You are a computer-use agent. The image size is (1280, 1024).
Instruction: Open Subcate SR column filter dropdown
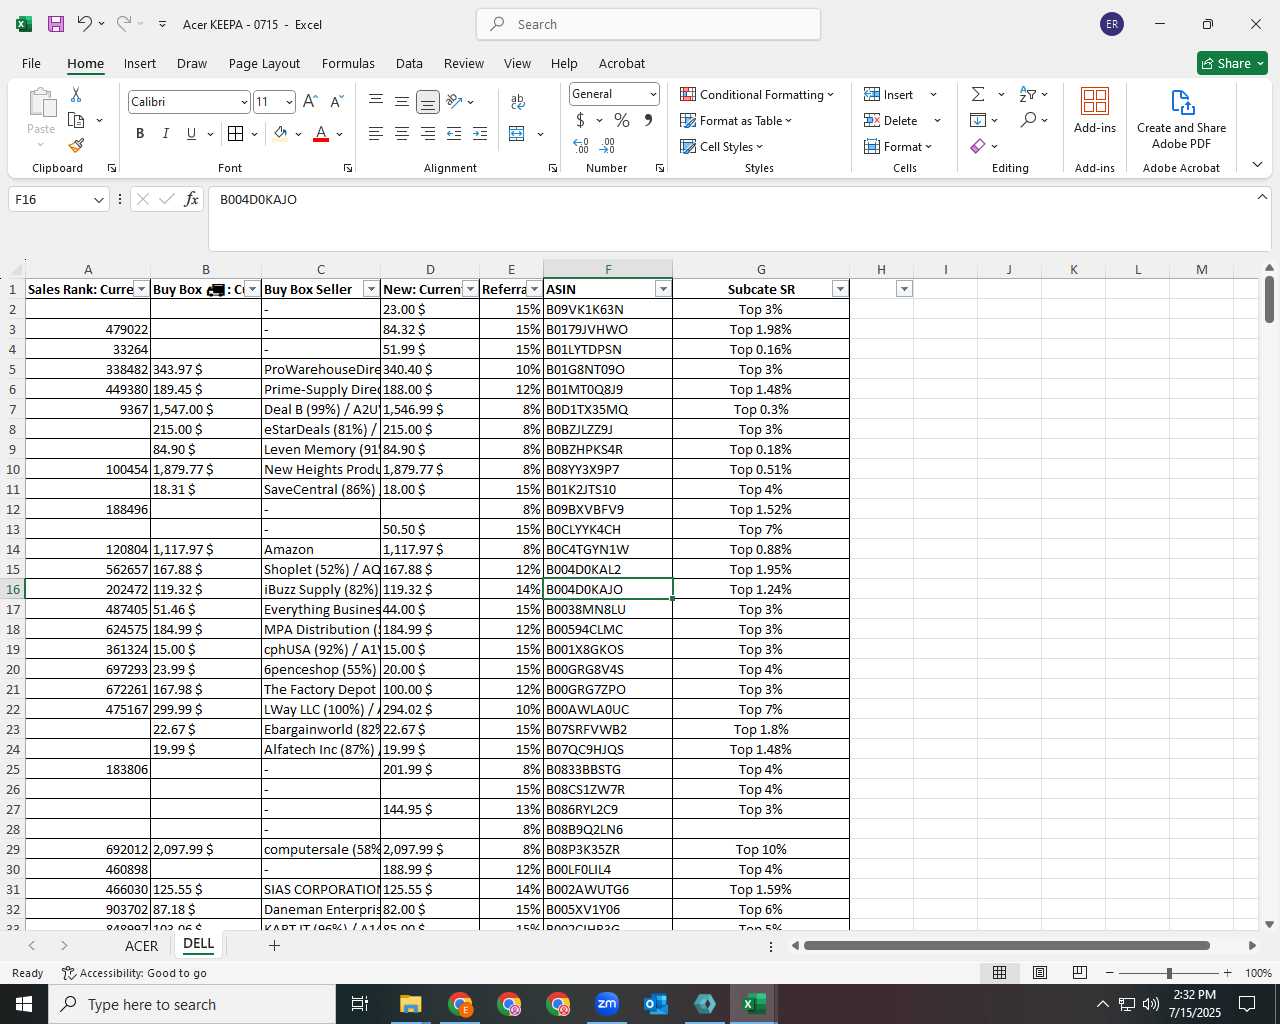[x=840, y=289]
